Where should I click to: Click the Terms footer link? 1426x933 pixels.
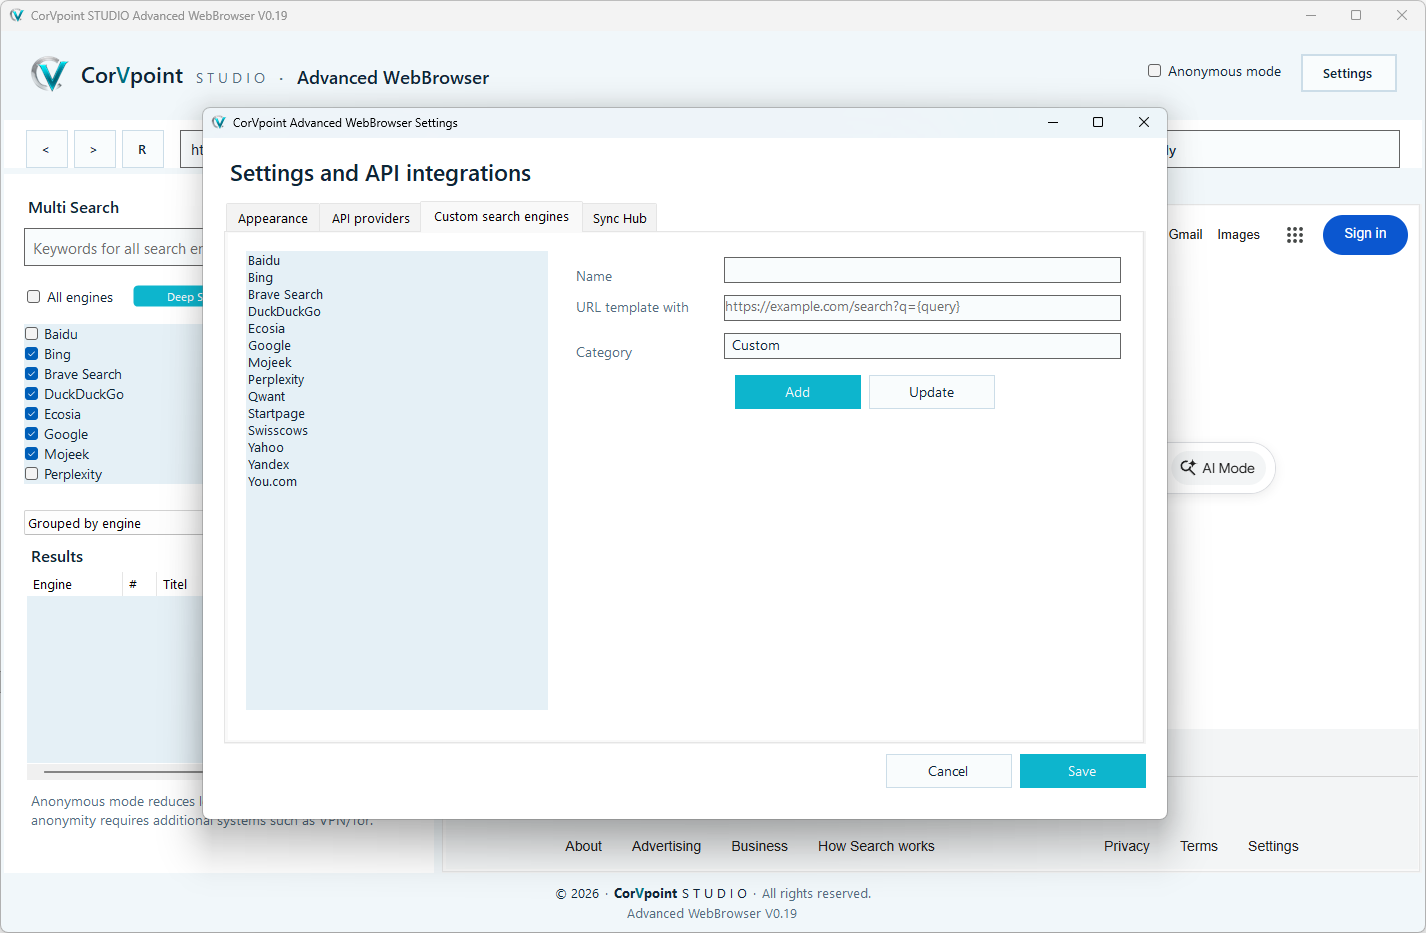(x=1199, y=846)
